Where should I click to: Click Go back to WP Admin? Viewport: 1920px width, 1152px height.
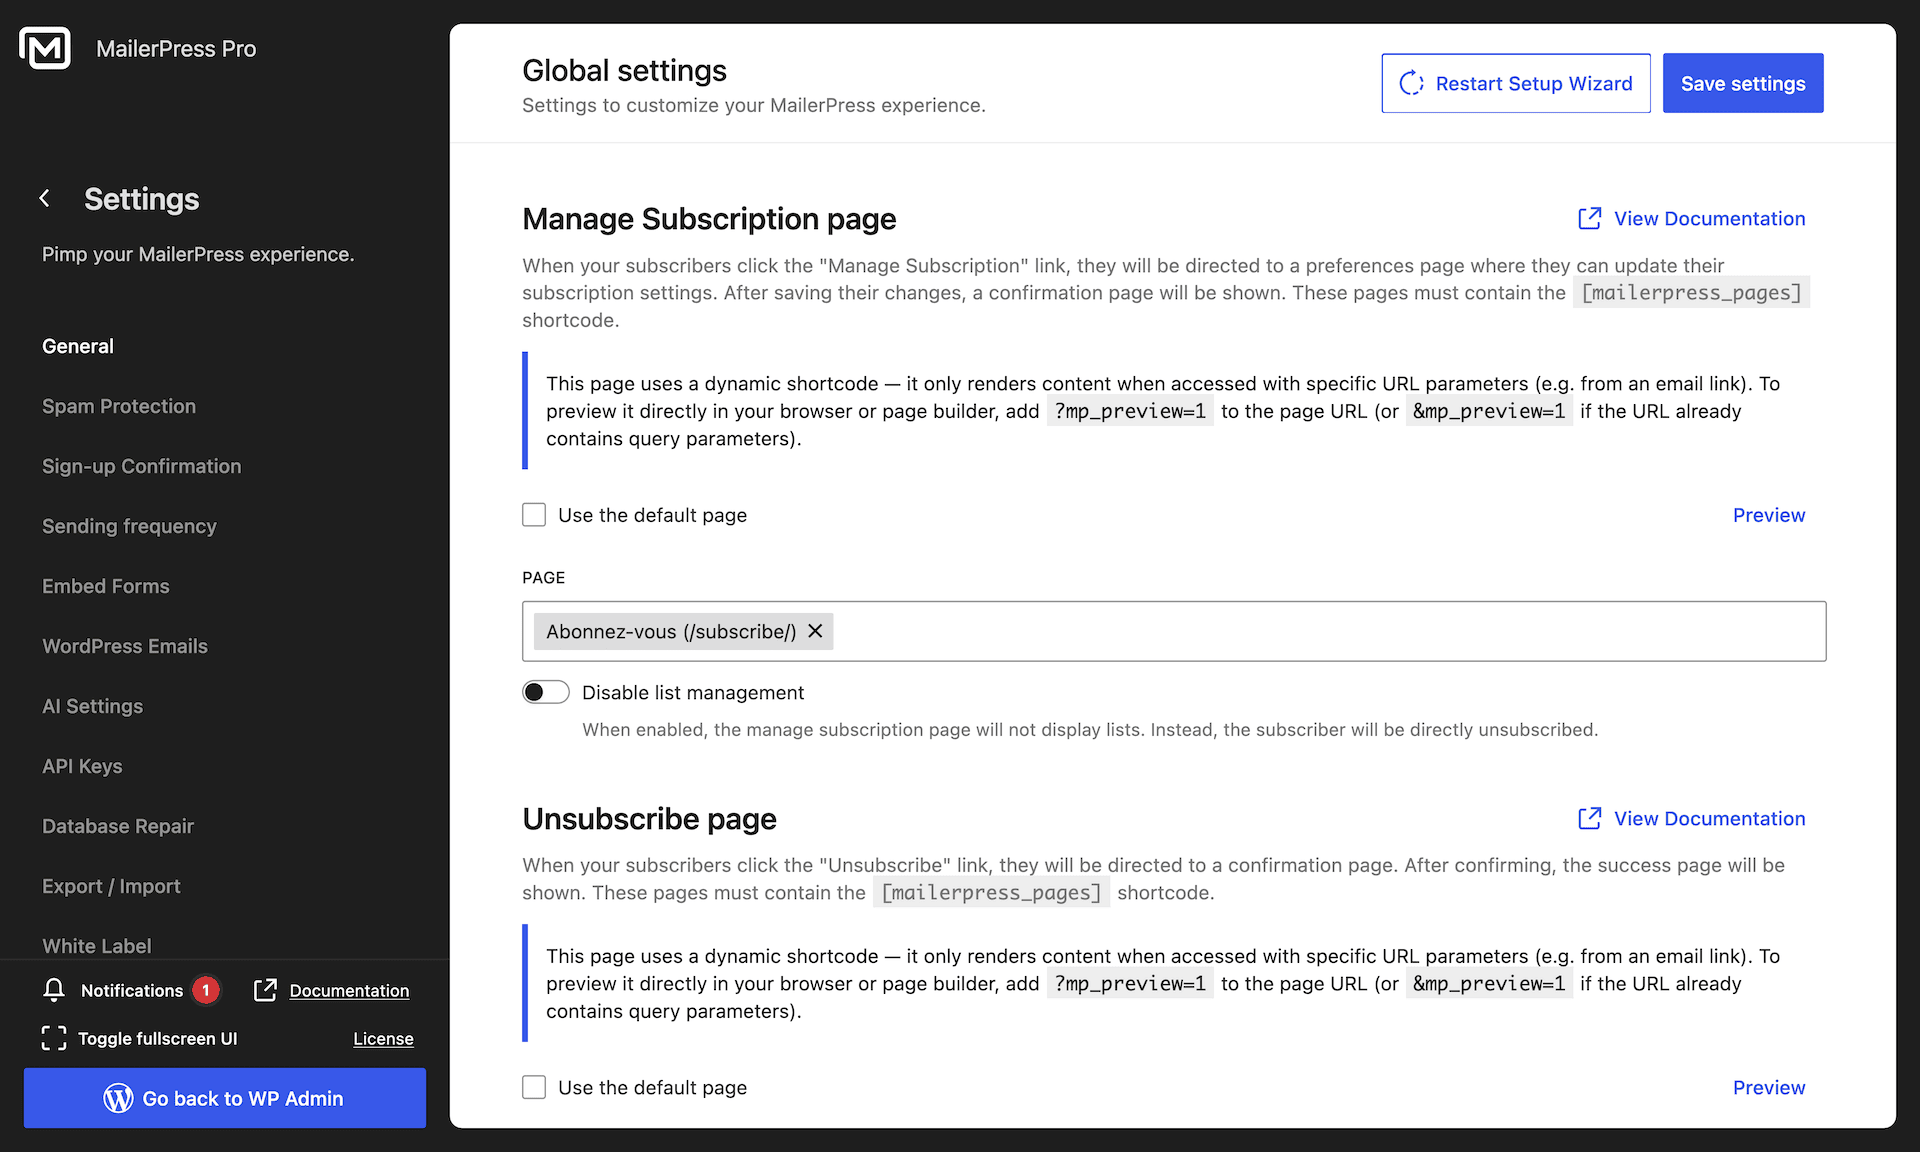click(x=225, y=1098)
